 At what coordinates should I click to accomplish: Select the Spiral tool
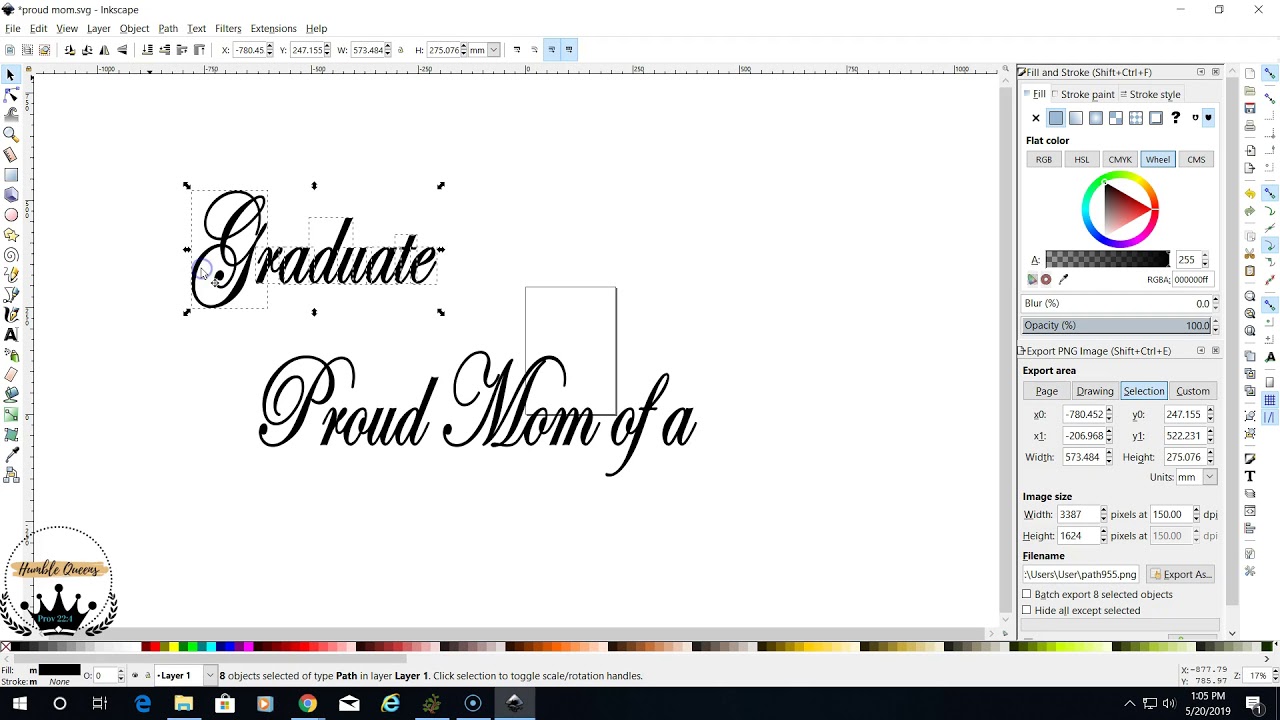(11, 255)
